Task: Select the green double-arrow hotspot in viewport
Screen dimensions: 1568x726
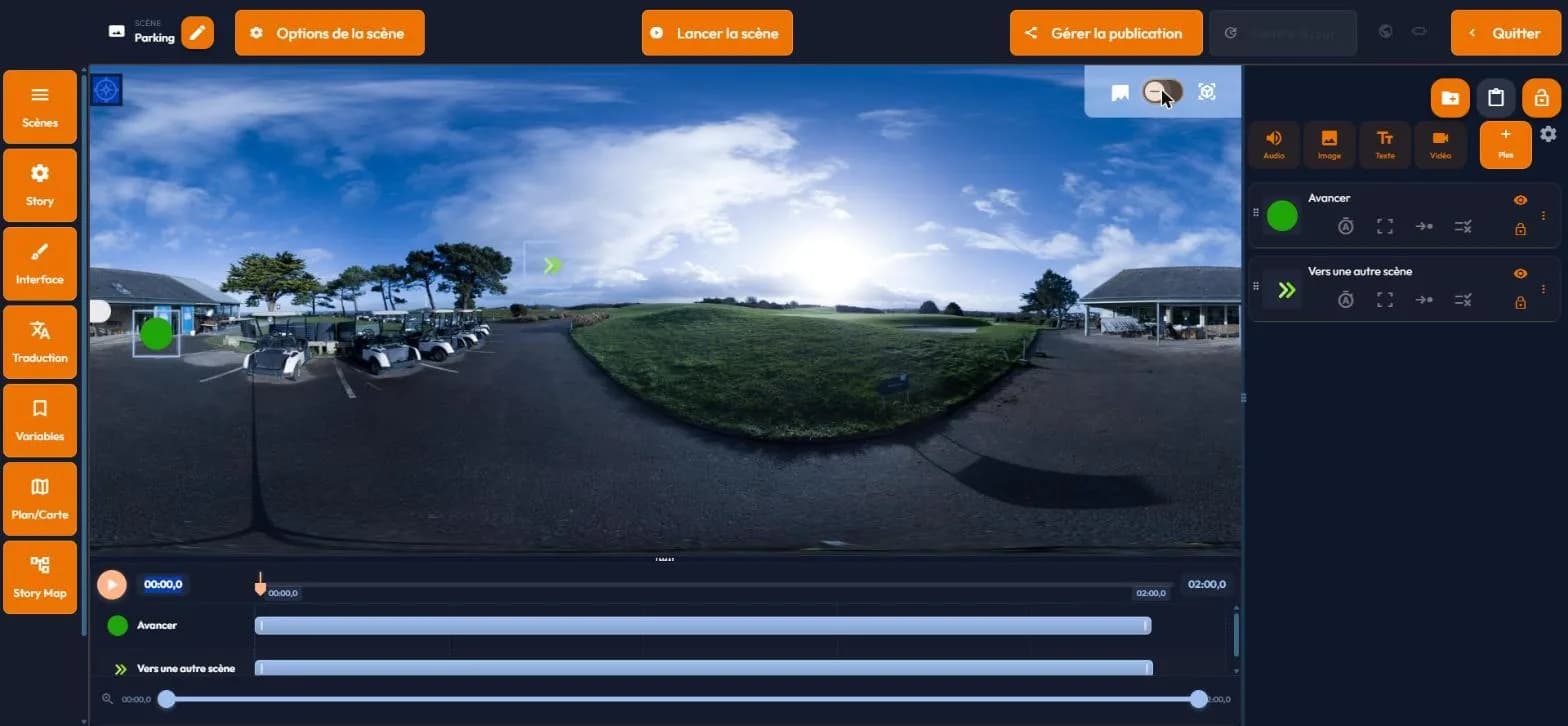Action: (551, 265)
